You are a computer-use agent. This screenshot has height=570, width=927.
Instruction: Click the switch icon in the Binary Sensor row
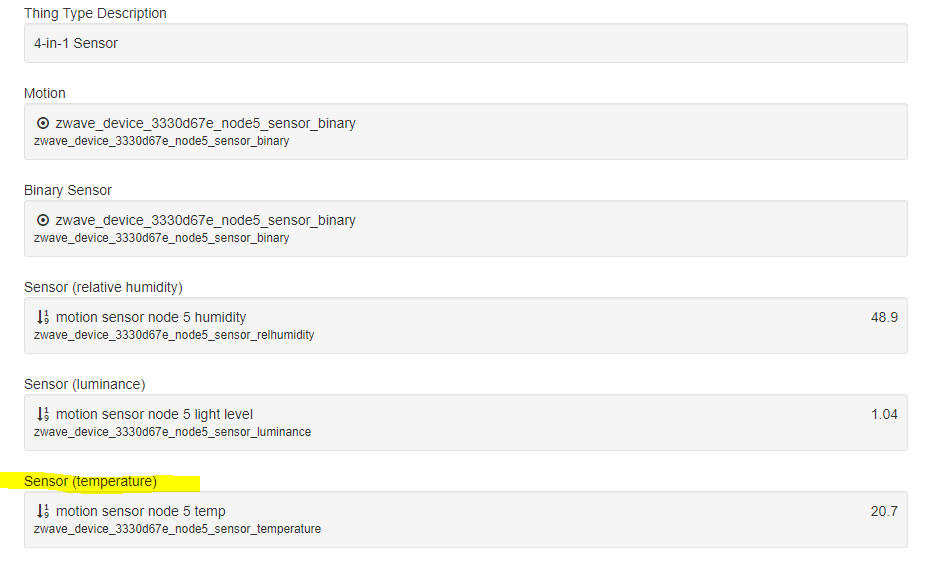(x=43, y=220)
